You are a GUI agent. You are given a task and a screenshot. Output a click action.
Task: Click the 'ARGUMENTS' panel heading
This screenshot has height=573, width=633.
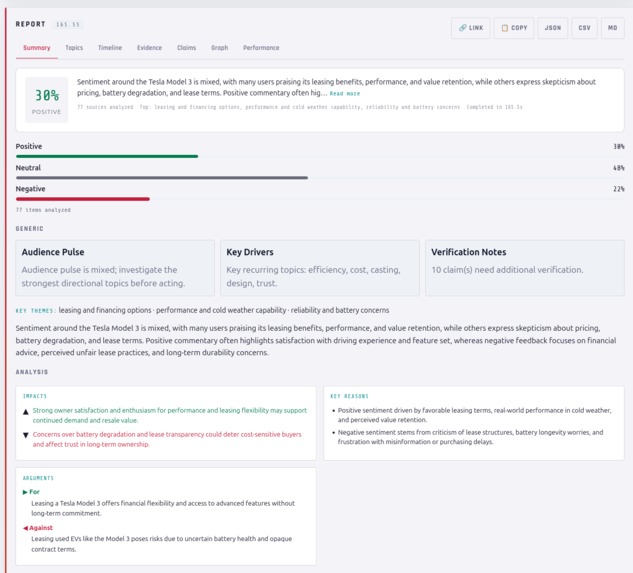(38, 478)
